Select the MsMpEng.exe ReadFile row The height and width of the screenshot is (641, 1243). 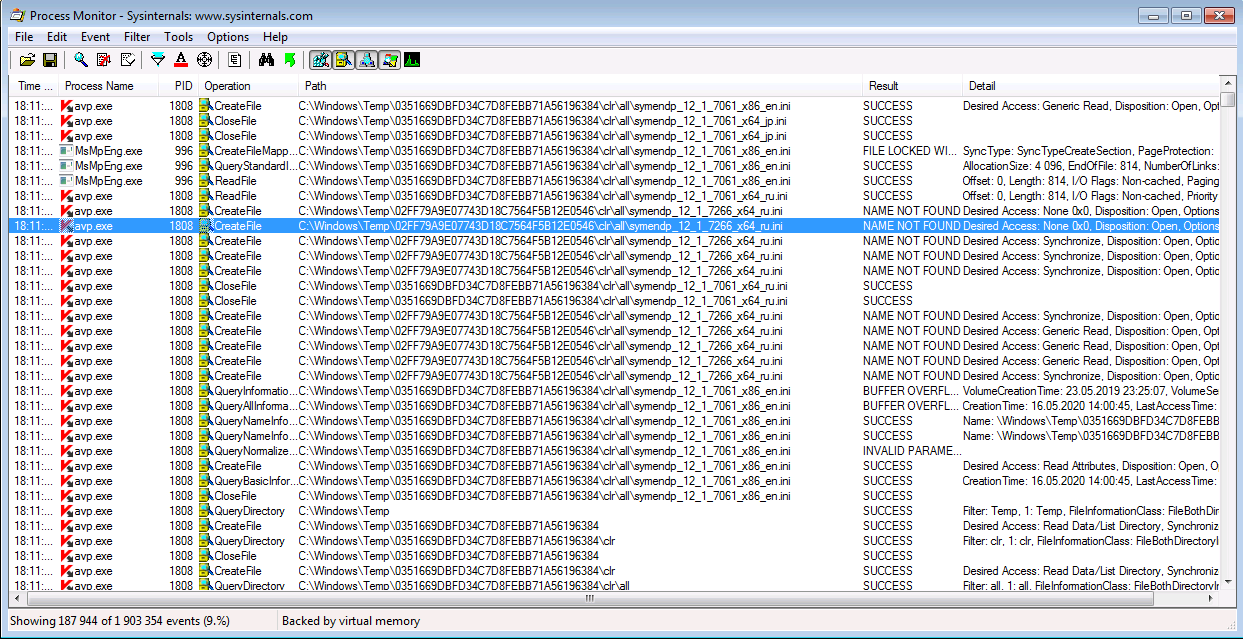point(615,181)
